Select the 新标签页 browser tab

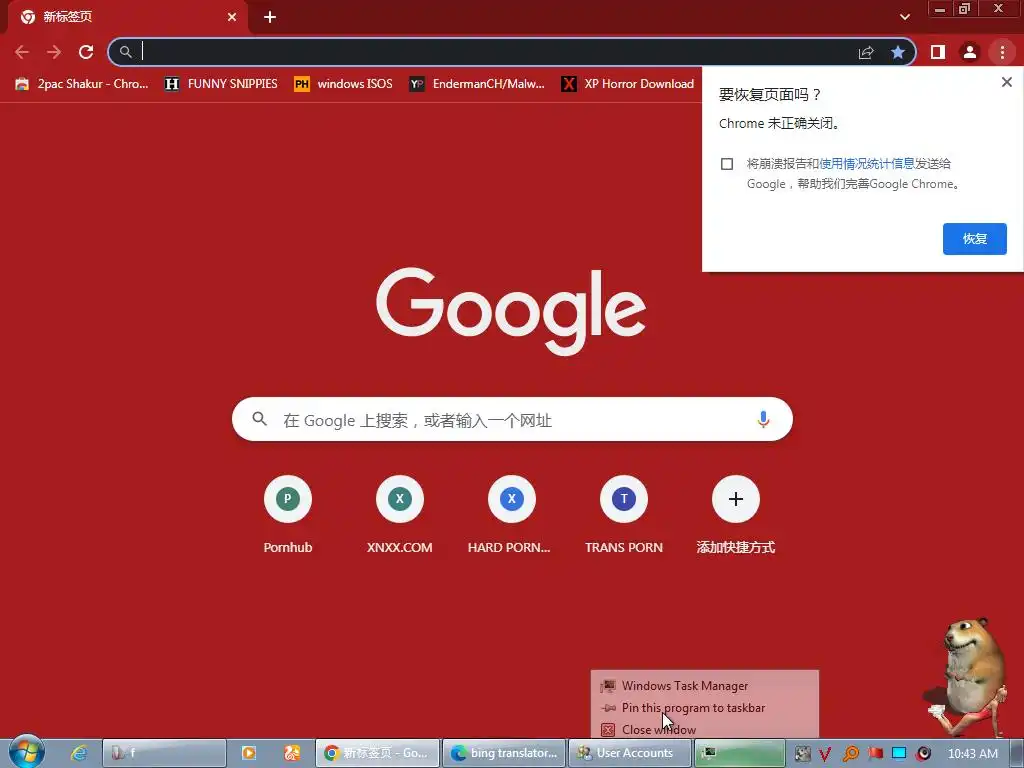[x=127, y=17]
